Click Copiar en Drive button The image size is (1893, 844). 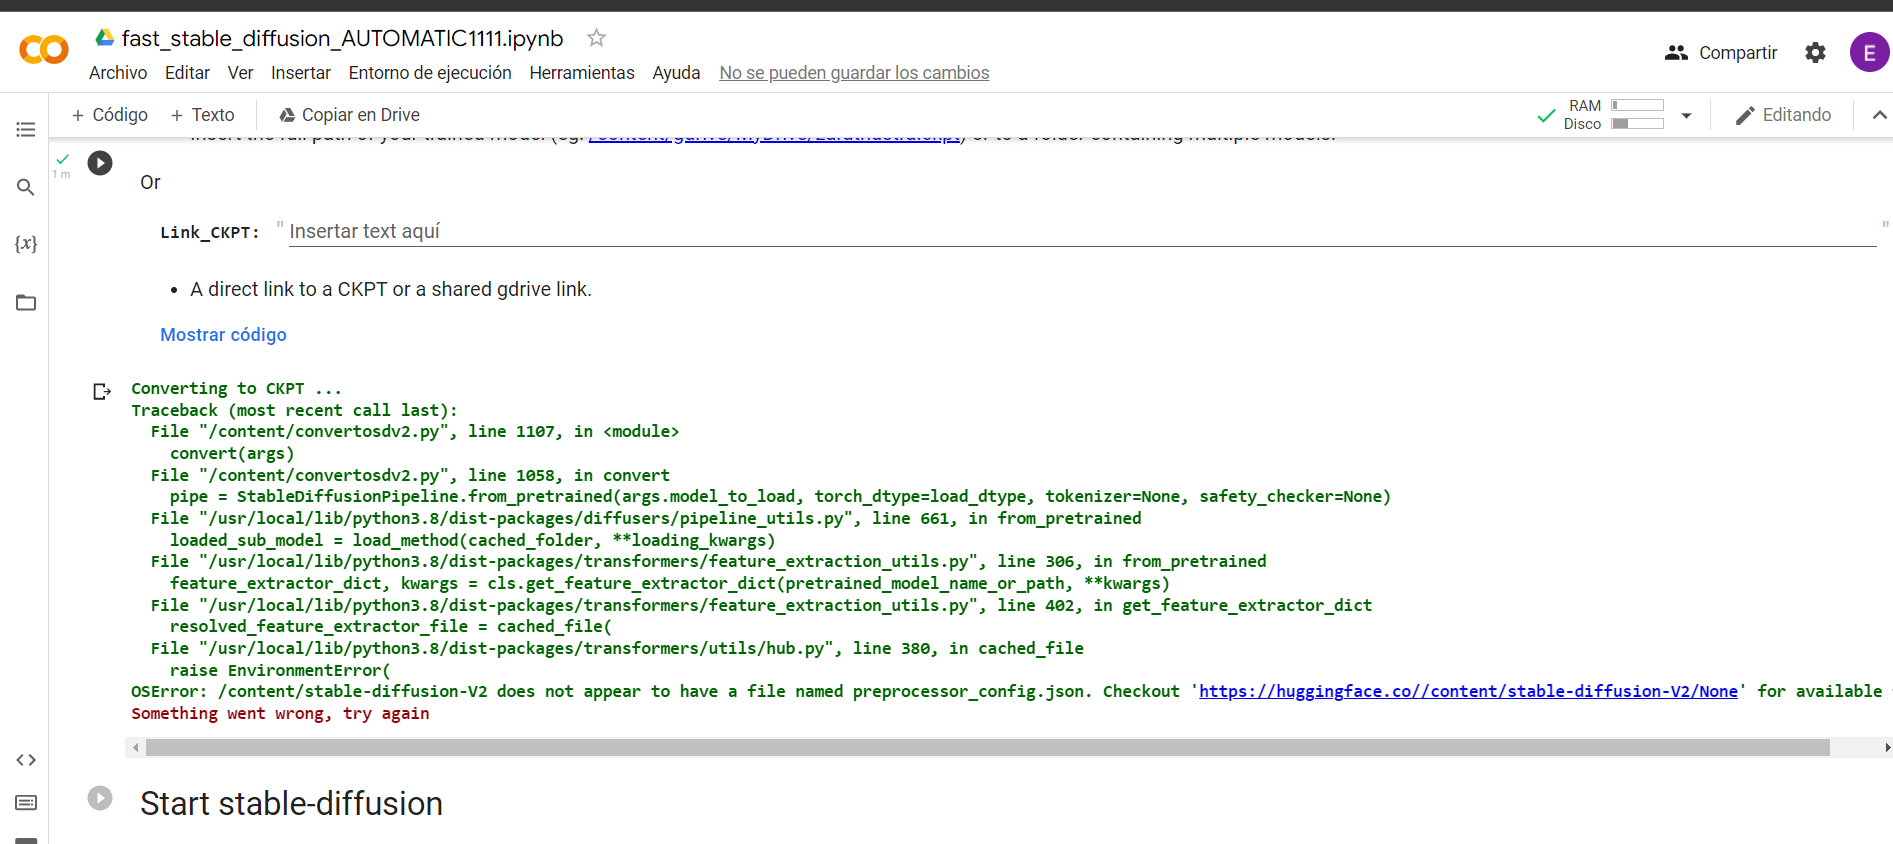click(349, 115)
